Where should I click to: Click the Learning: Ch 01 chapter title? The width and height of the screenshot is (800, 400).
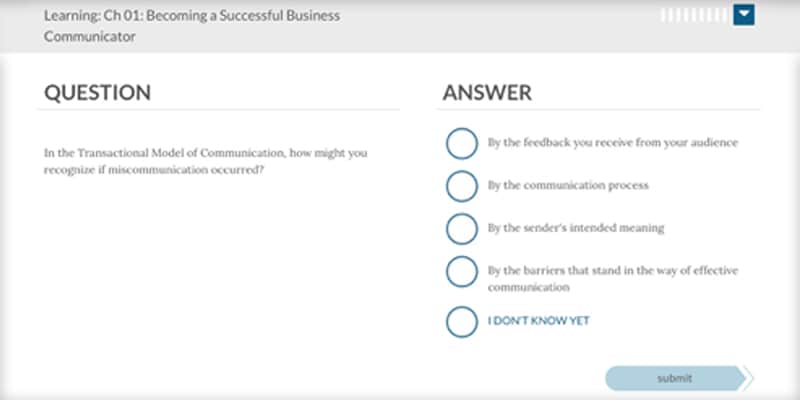click(x=192, y=26)
